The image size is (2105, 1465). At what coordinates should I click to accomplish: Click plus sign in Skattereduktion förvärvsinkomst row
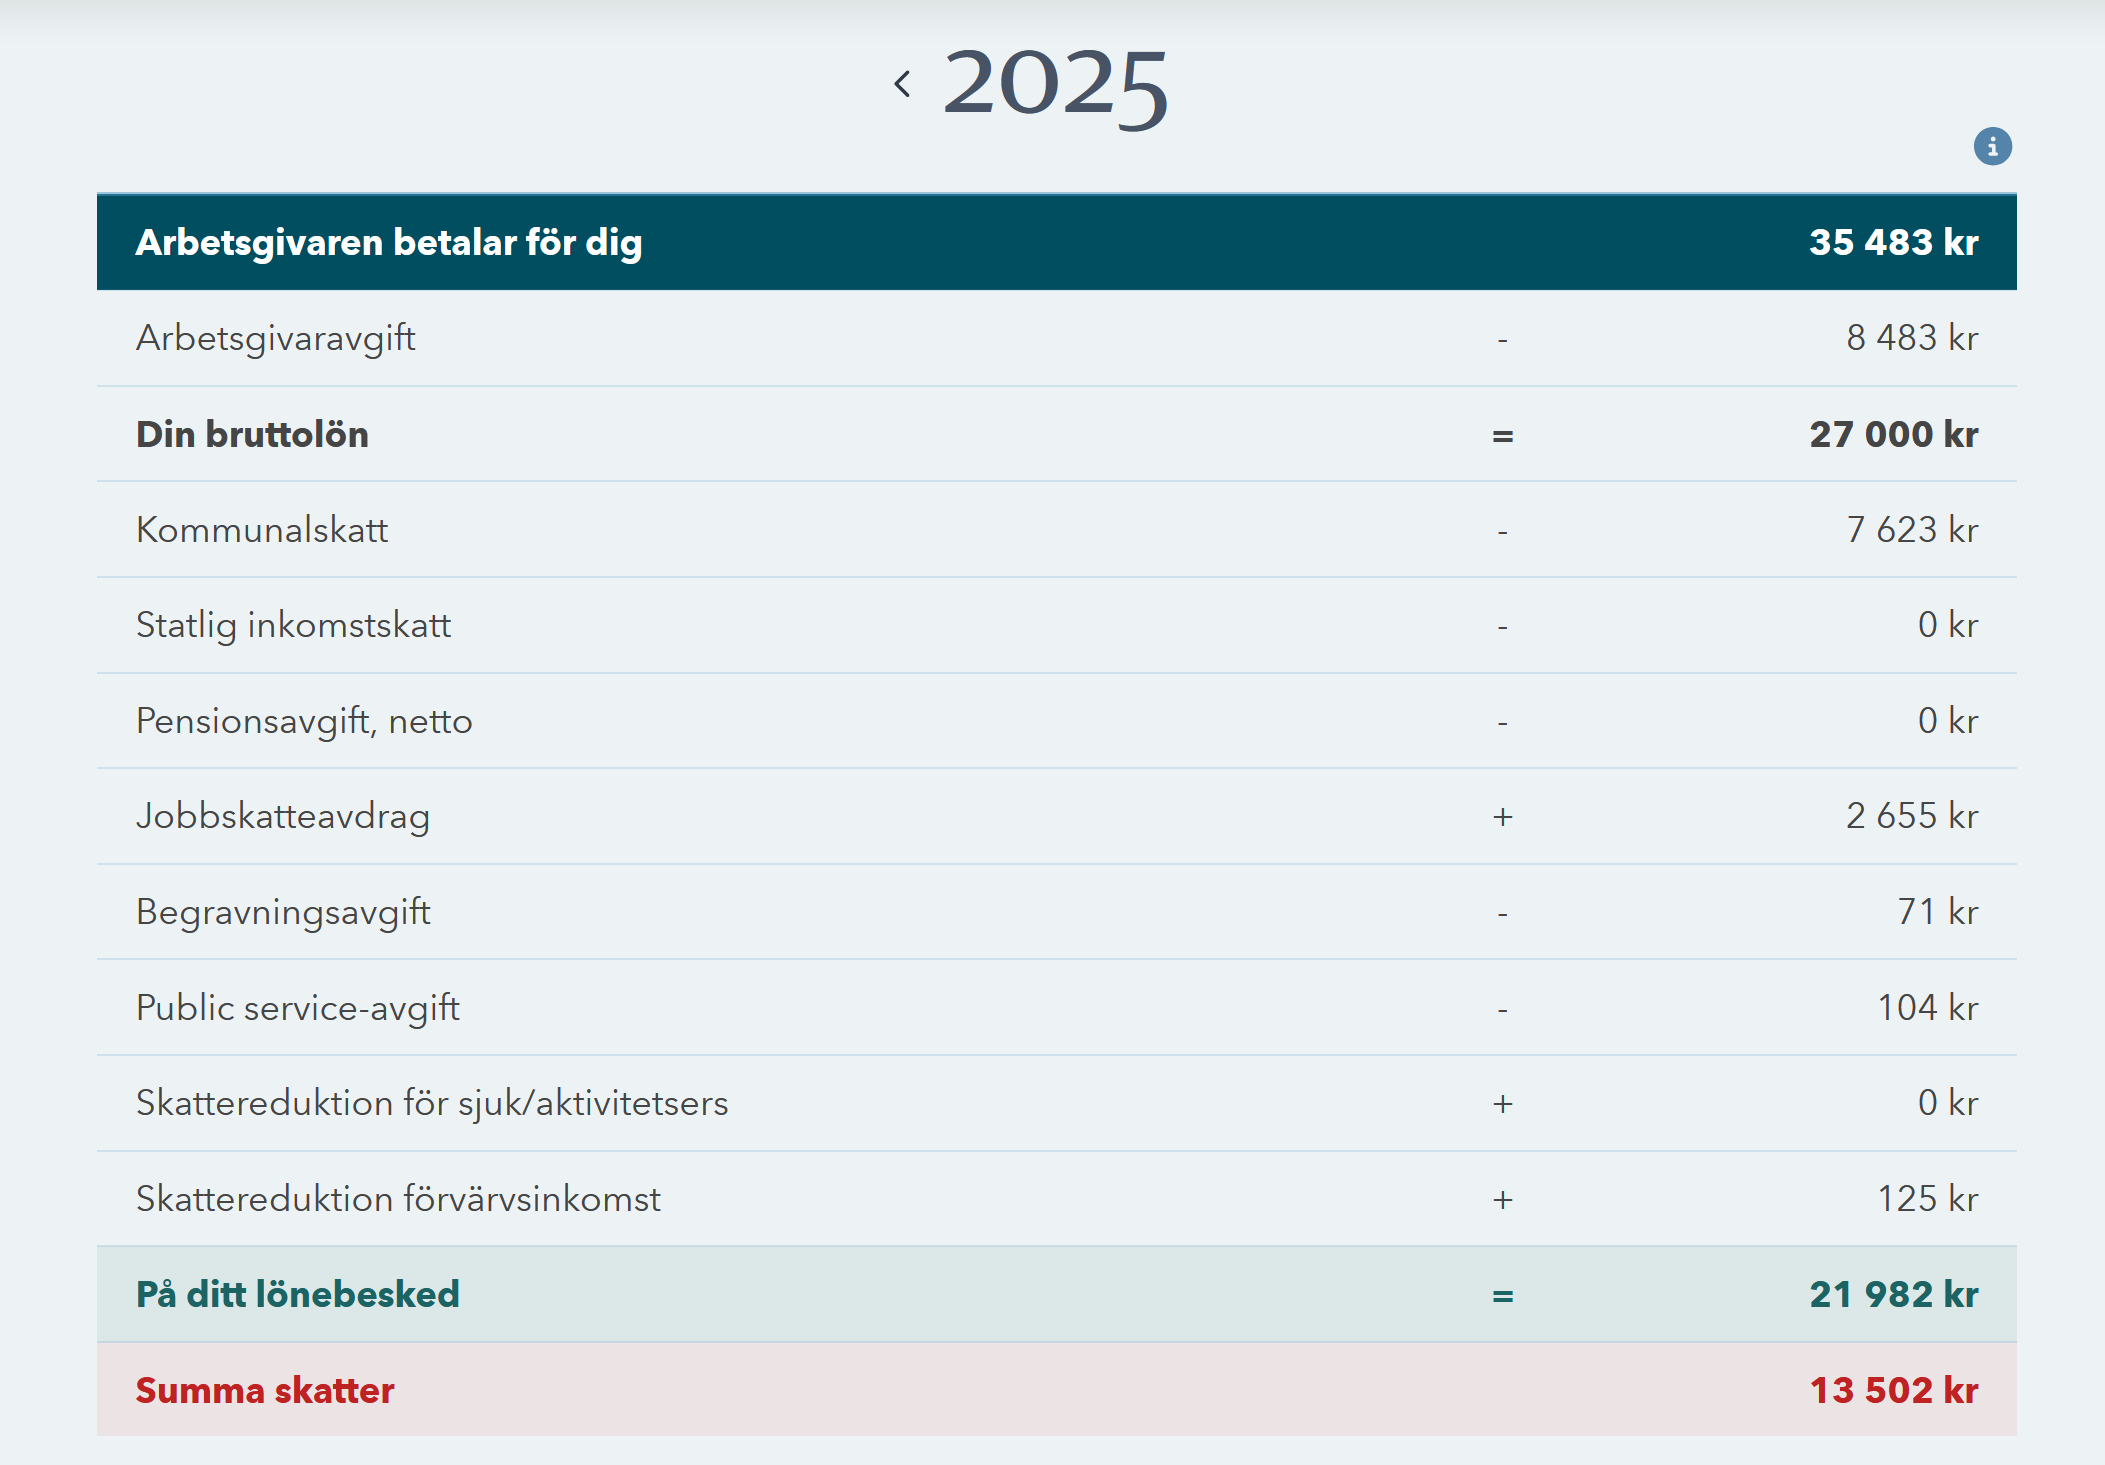(1503, 1200)
